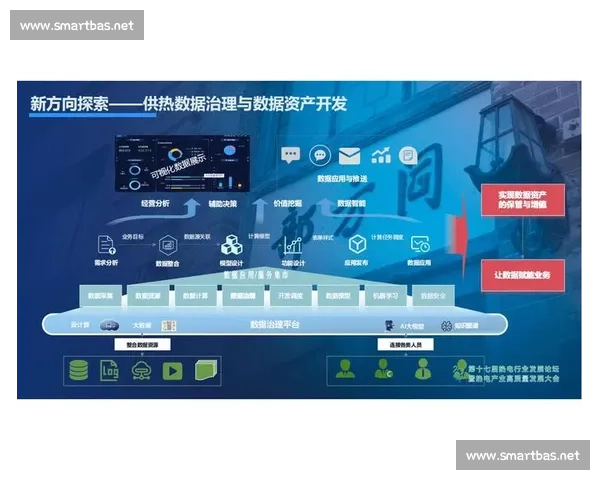Image resolution: width=600 pixels, height=480 pixels.
Task: Click the 数据整合 hexagon icon
Action: (x=168, y=245)
